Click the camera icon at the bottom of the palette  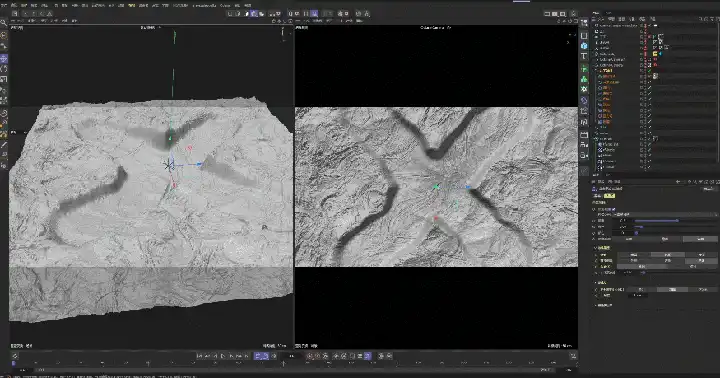coord(584,156)
